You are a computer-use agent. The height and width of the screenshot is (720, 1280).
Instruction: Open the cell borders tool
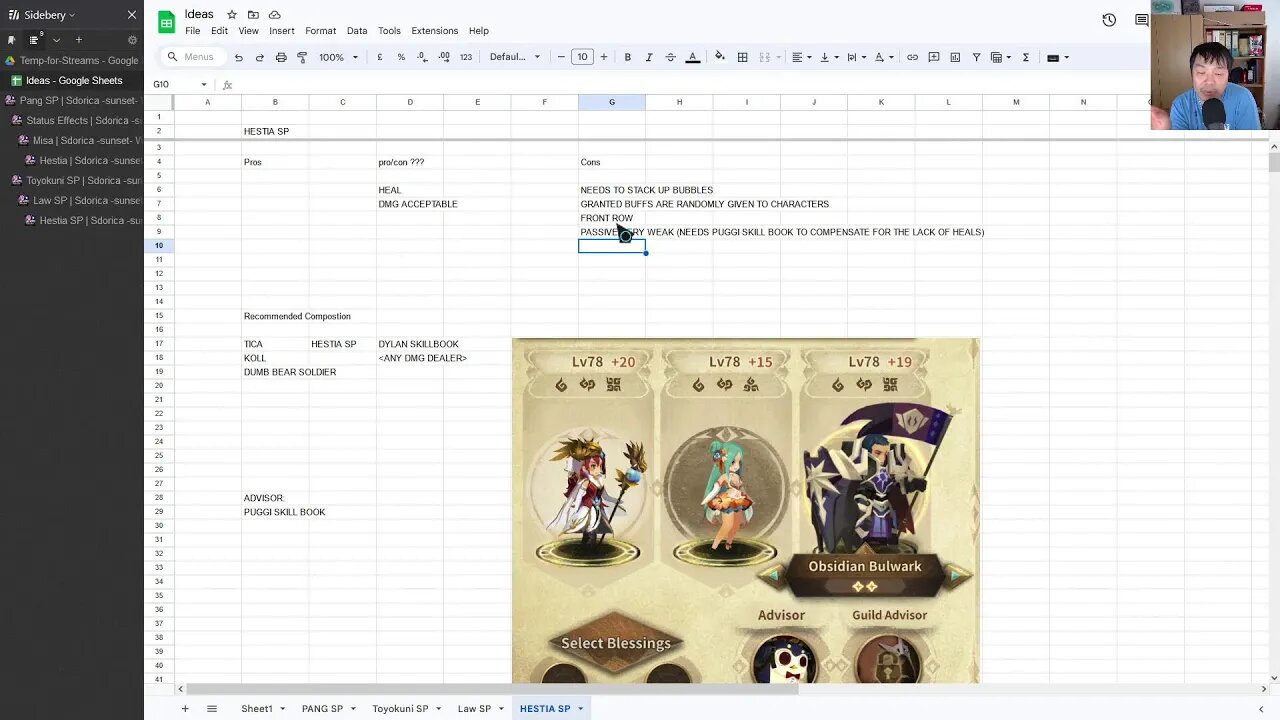pyautogui.click(x=742, y=57)
